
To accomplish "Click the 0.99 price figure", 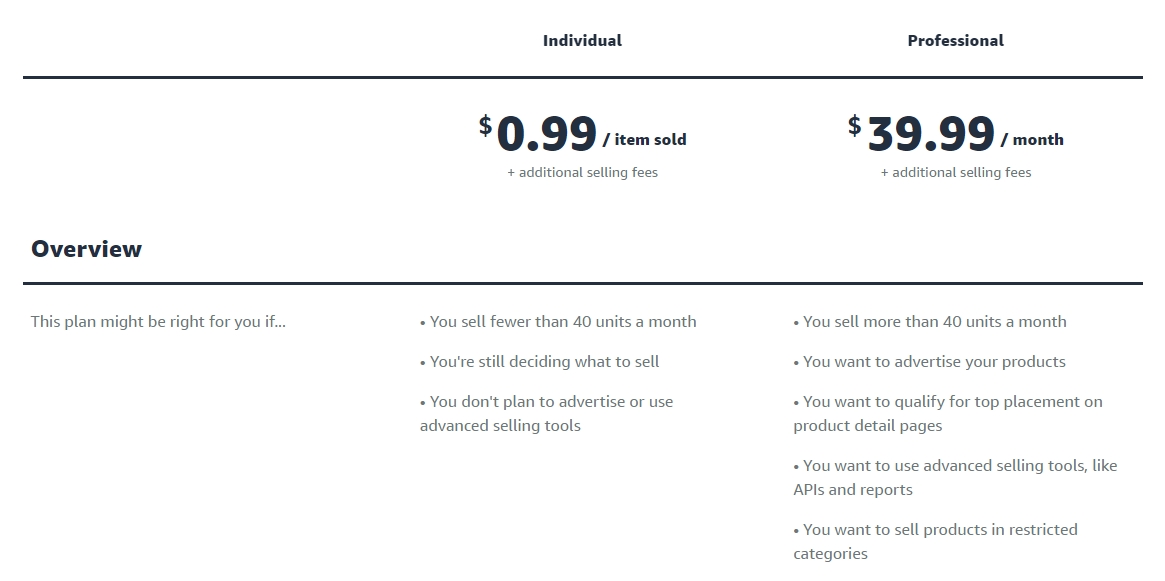I will pyautogui.click(x=547, y=135).
